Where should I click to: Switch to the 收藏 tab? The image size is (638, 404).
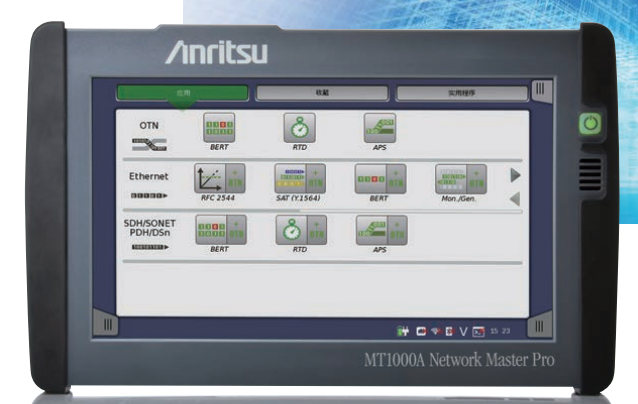320,92
